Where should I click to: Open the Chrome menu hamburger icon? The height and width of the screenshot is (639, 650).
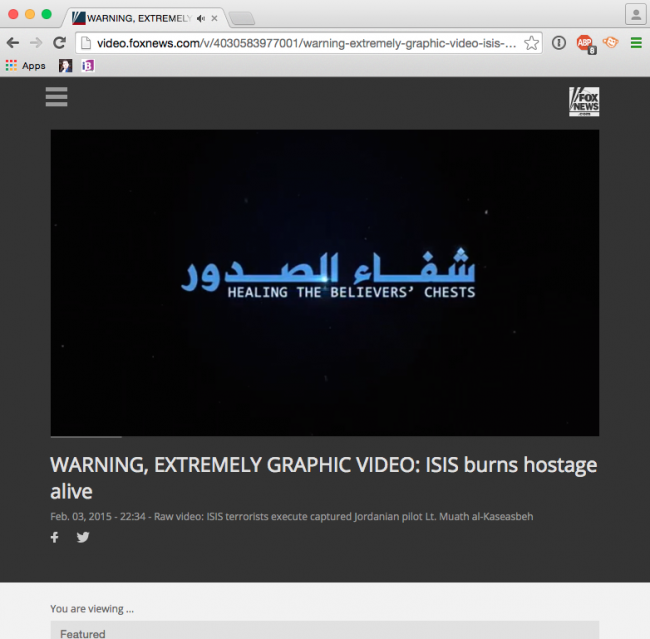636,43
